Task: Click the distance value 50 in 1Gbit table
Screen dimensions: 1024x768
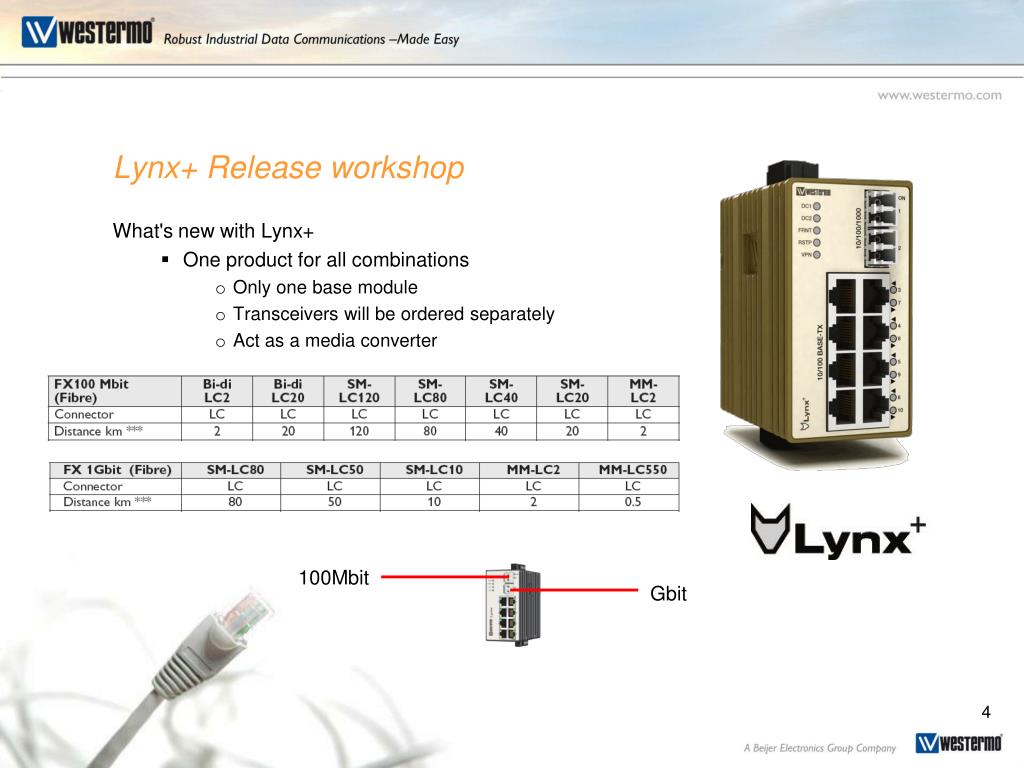Action: (x=334, y=502)
